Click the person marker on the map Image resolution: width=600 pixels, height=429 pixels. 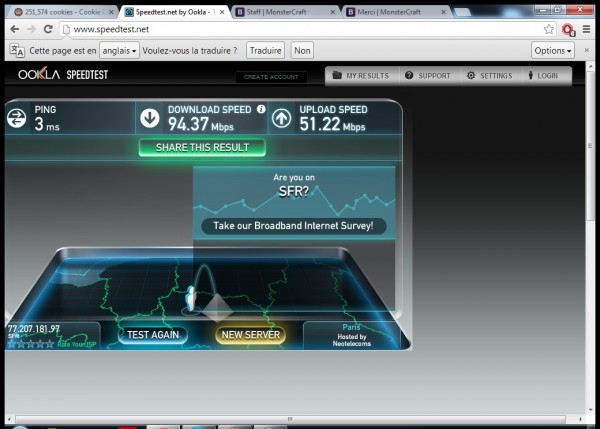(191, 299)
